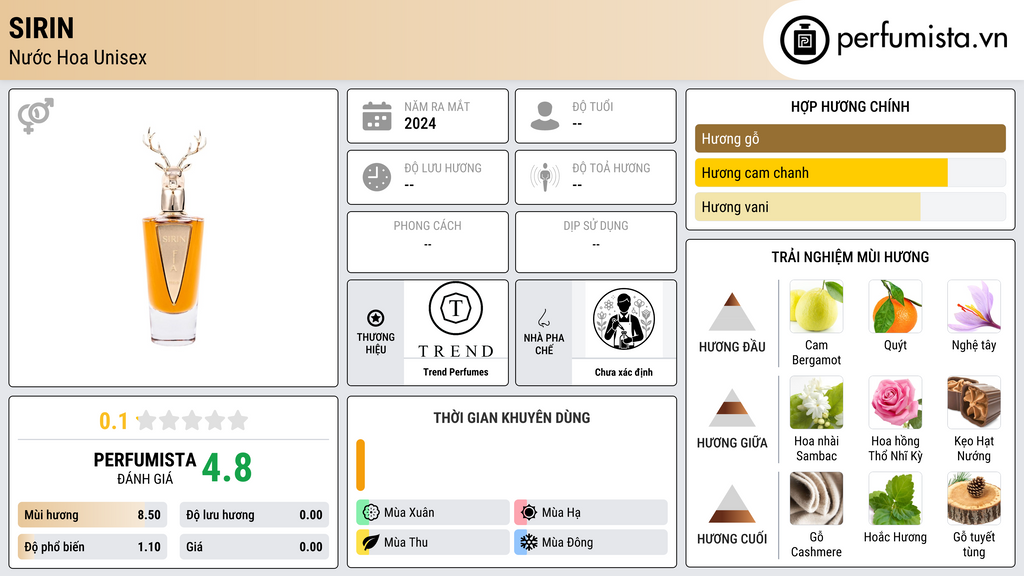This screenshot has height=576, width=1024.
Task: Click the Mùa Thu season label
Action: [x=406, y=542]
